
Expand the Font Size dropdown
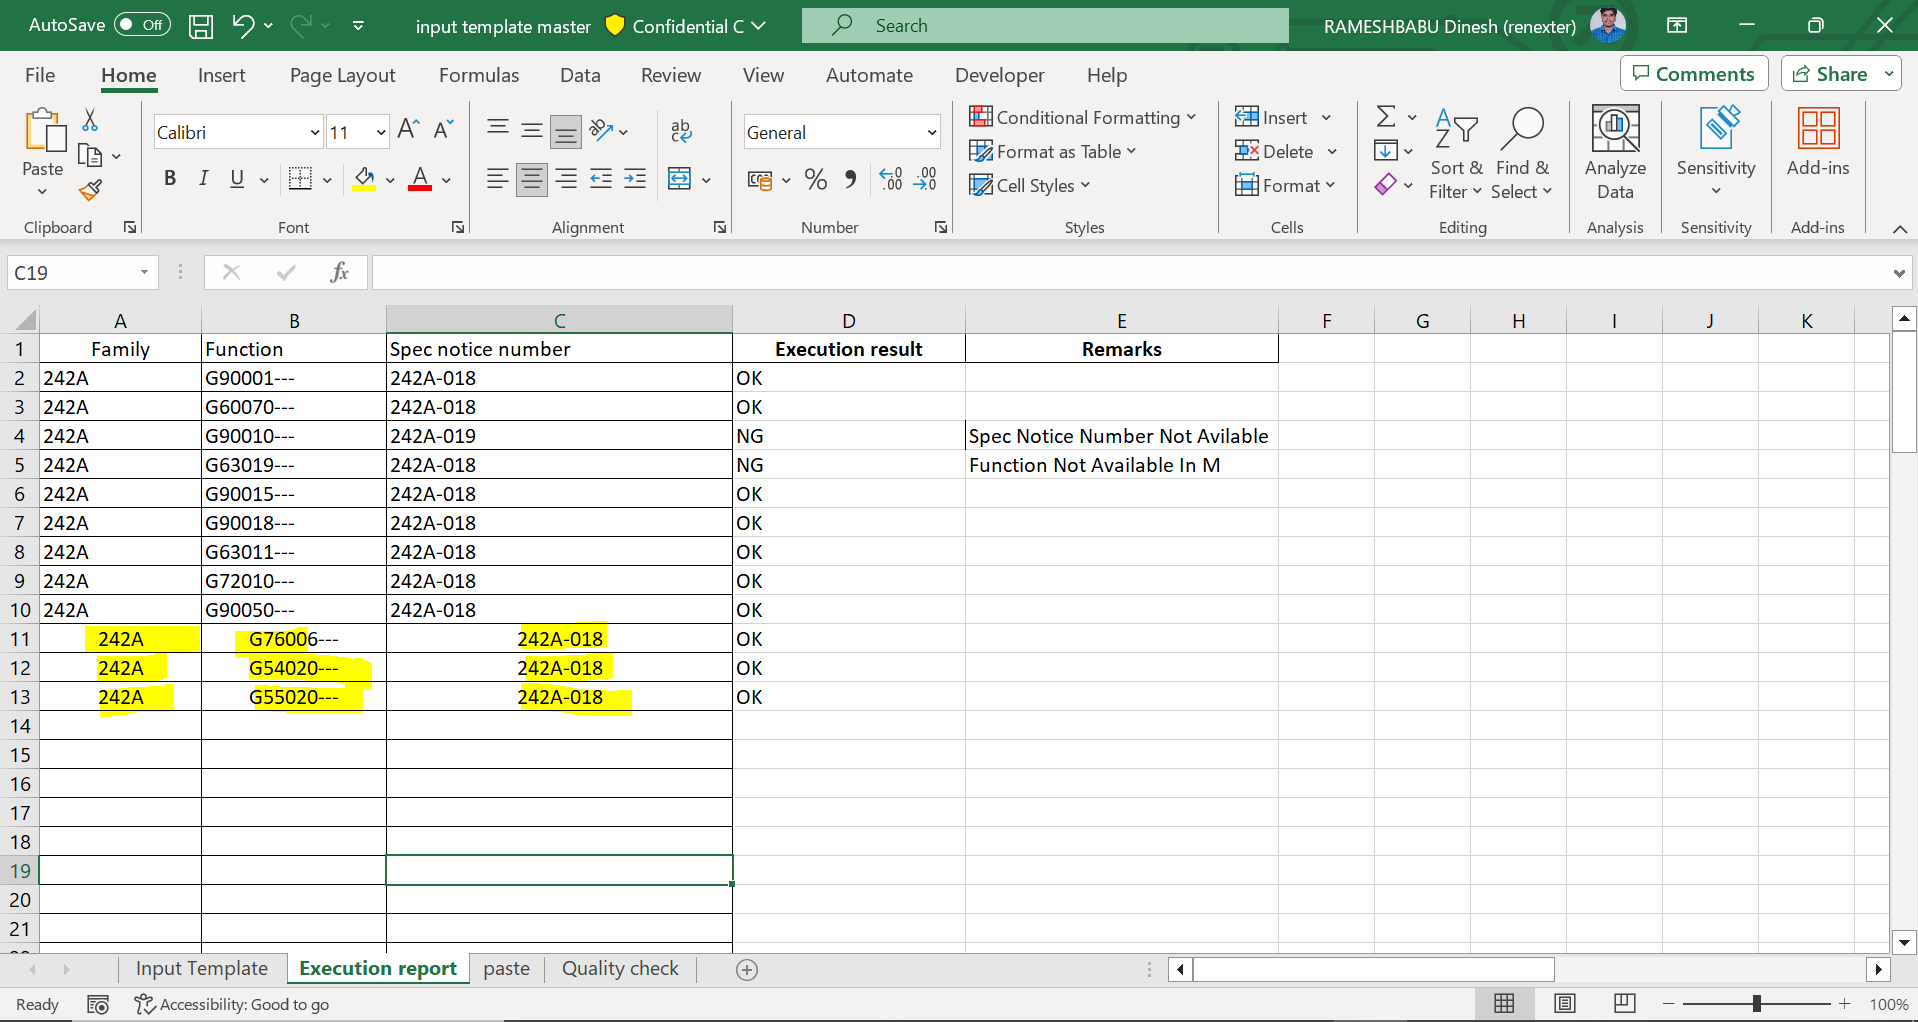point(379,131)
